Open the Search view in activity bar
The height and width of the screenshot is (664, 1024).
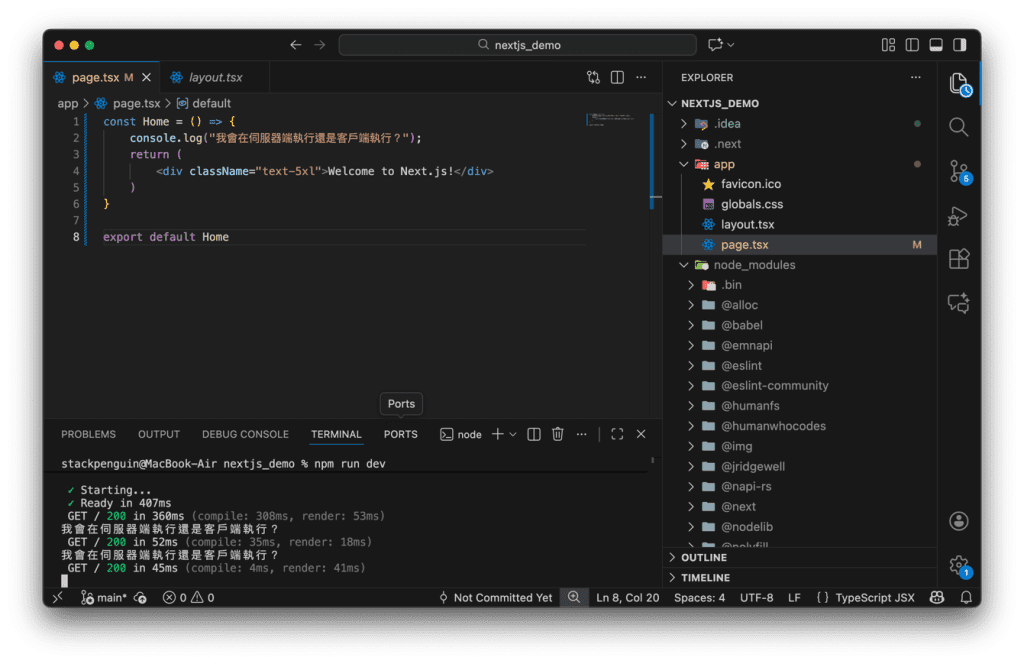coord(958,127)
